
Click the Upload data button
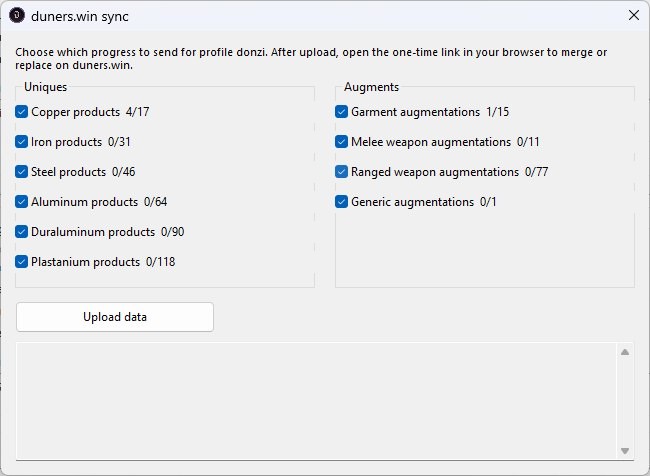(115, 317)
